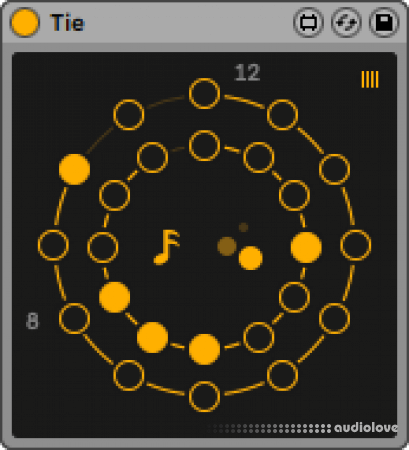Enable the top outer ring step
The width and height of the screenshot is (409, 450).
point(204,94)
